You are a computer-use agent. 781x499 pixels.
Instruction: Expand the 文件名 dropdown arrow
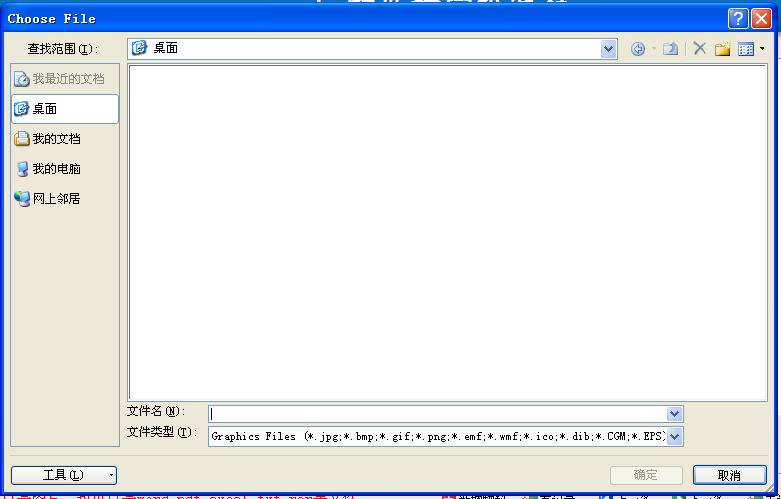pos(674,414)
